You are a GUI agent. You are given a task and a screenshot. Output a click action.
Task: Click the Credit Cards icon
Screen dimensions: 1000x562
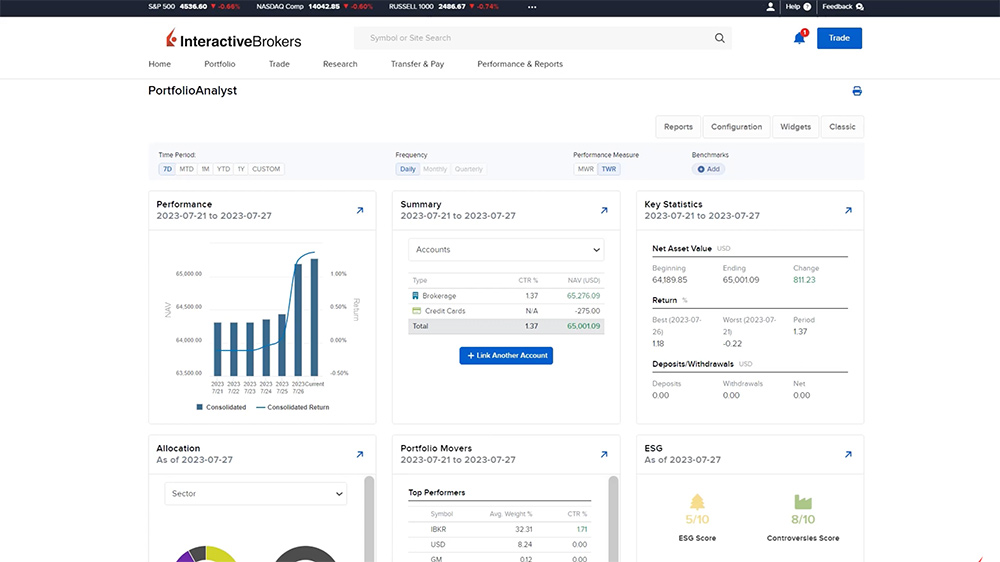[416, 311]
